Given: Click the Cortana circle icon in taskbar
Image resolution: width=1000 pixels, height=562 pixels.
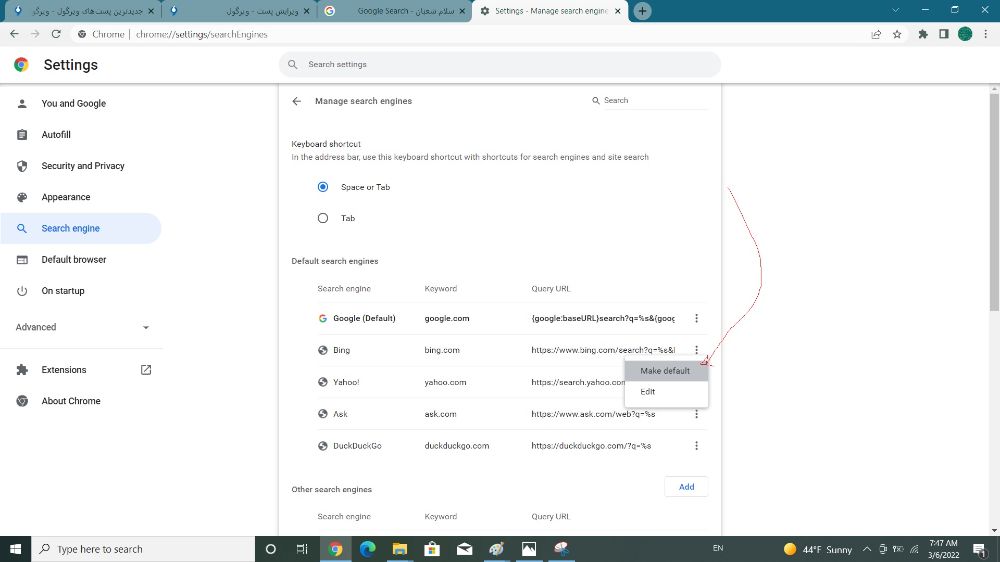Looking at the screenshot, I should (270, 549).
